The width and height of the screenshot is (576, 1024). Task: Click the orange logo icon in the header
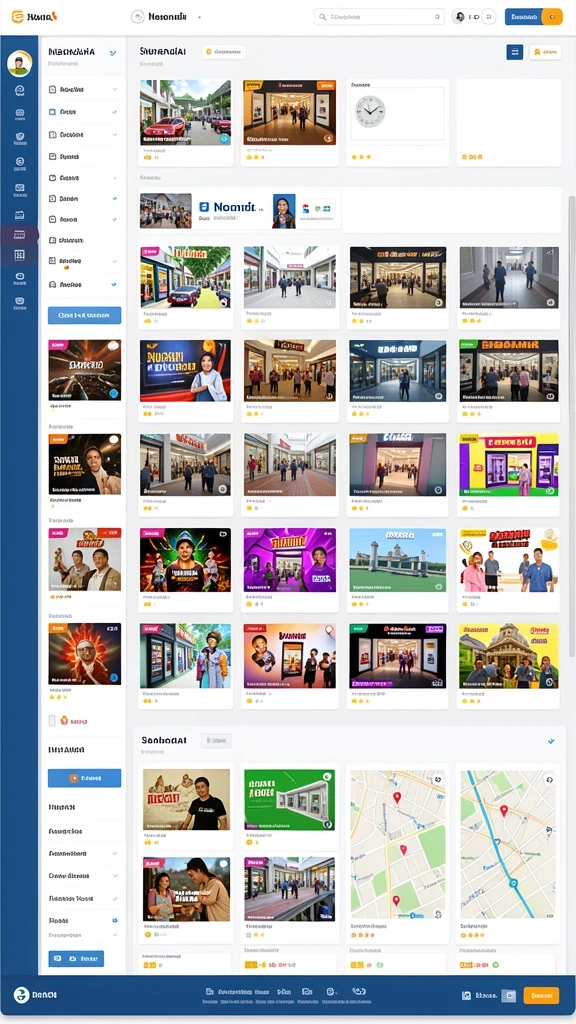(x=18, y=16)
